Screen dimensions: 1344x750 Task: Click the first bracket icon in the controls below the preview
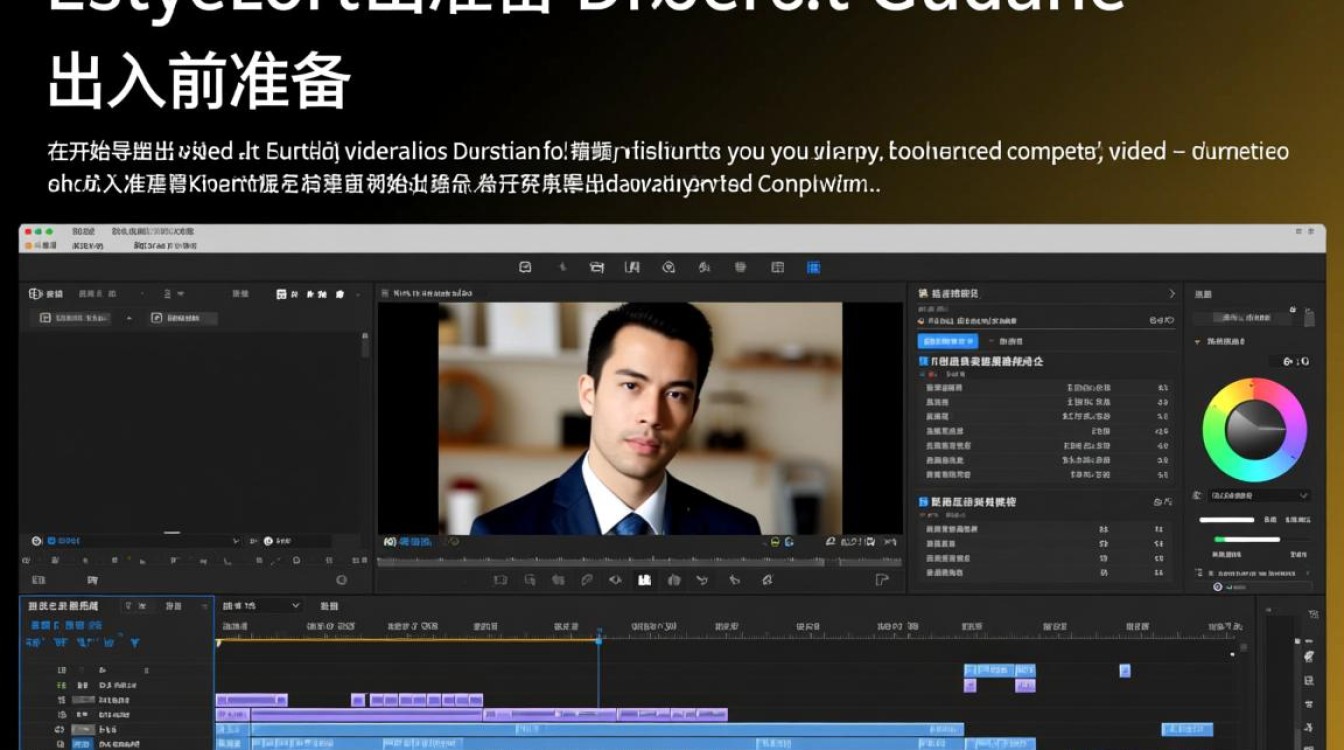point(501,580)
